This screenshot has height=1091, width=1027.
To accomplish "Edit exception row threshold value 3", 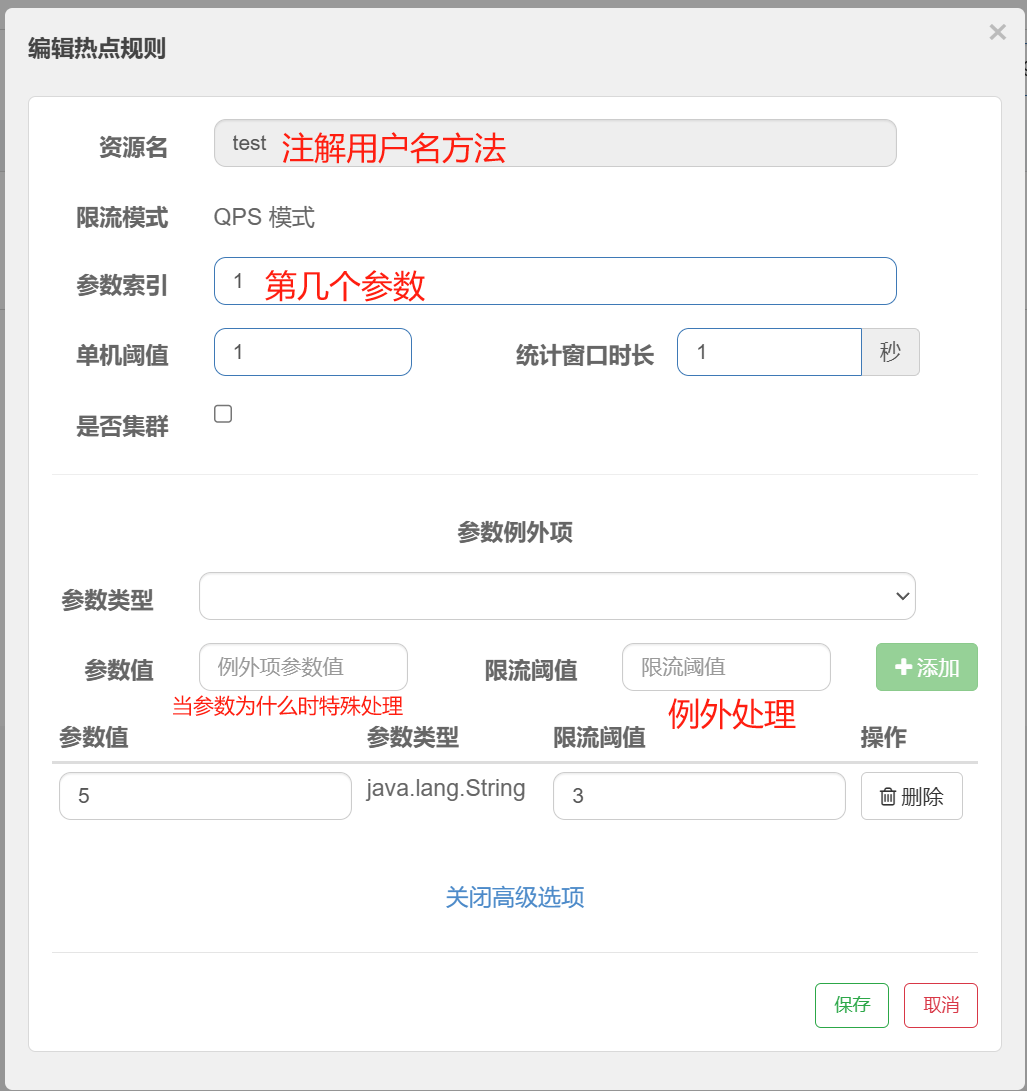I will [x=699, y=796].
